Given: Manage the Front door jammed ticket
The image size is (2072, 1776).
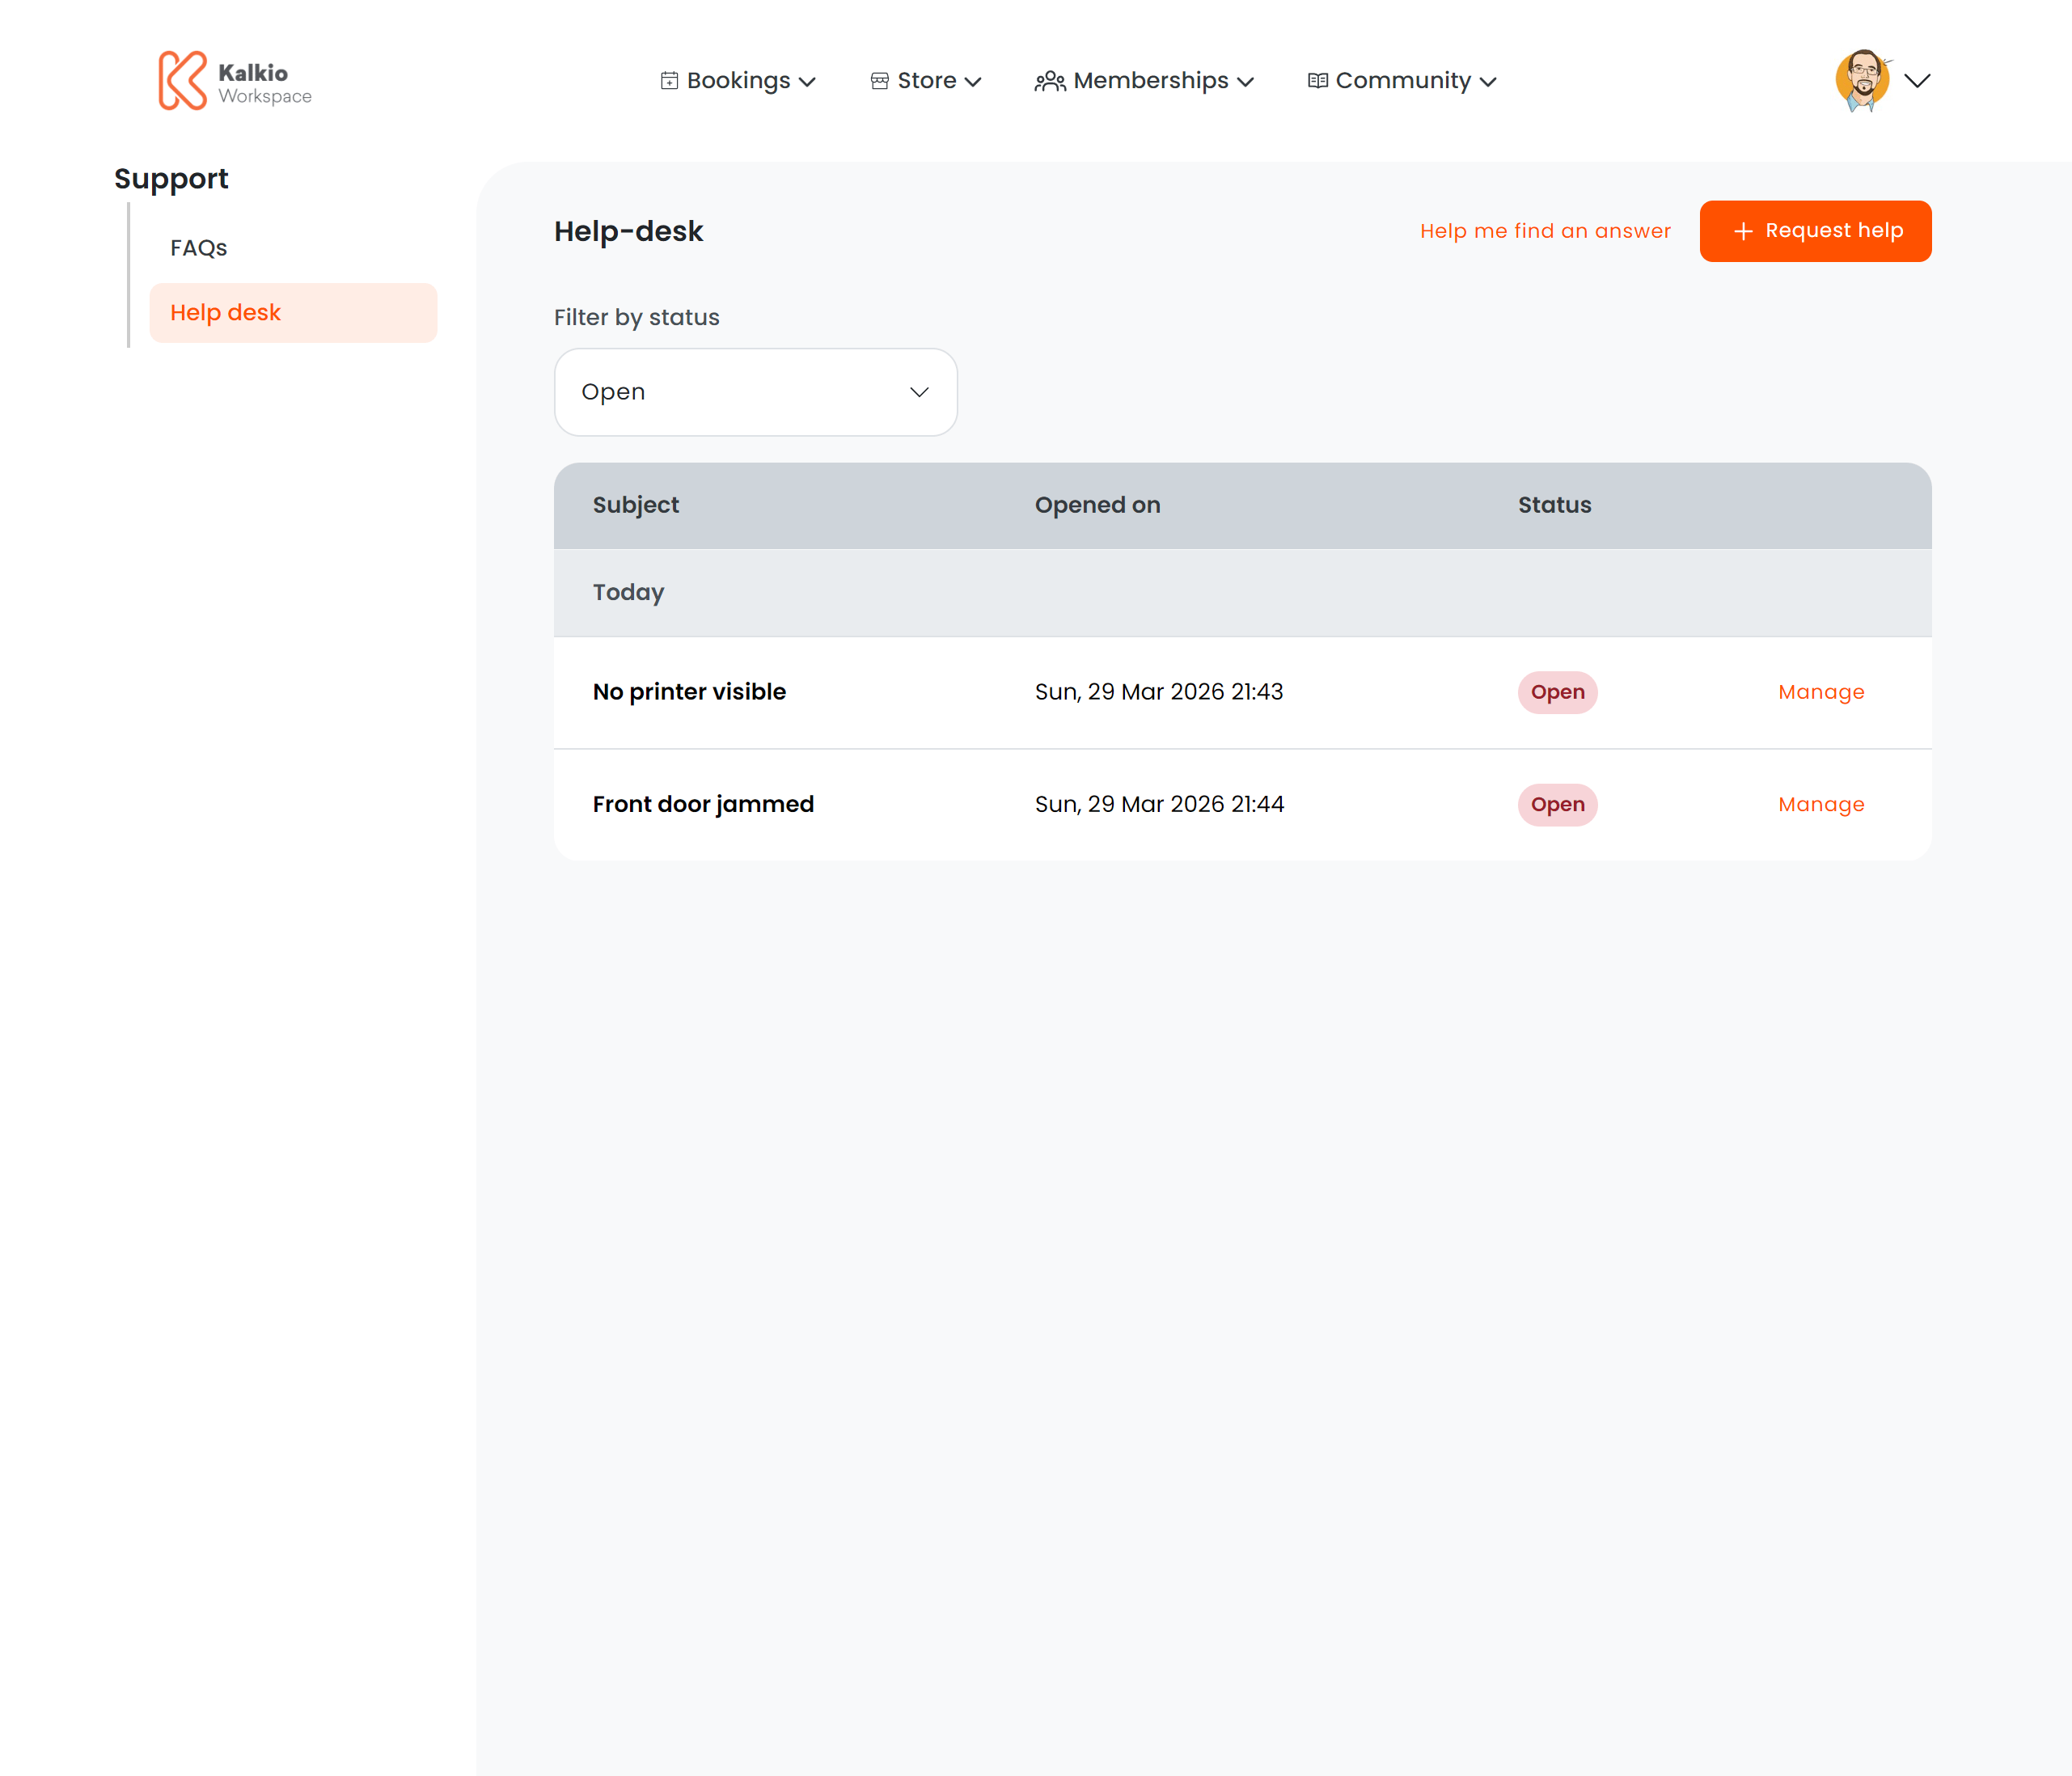Looking at the screenshot, I should pyautogui.click(x=1821, y=805).
